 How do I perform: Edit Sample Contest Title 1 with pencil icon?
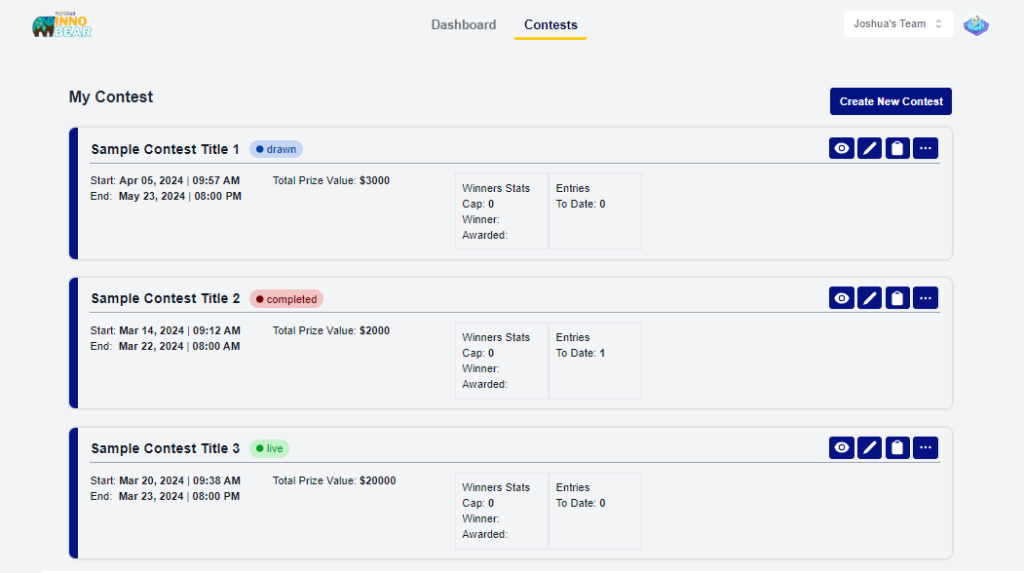[x=869, y=149]
